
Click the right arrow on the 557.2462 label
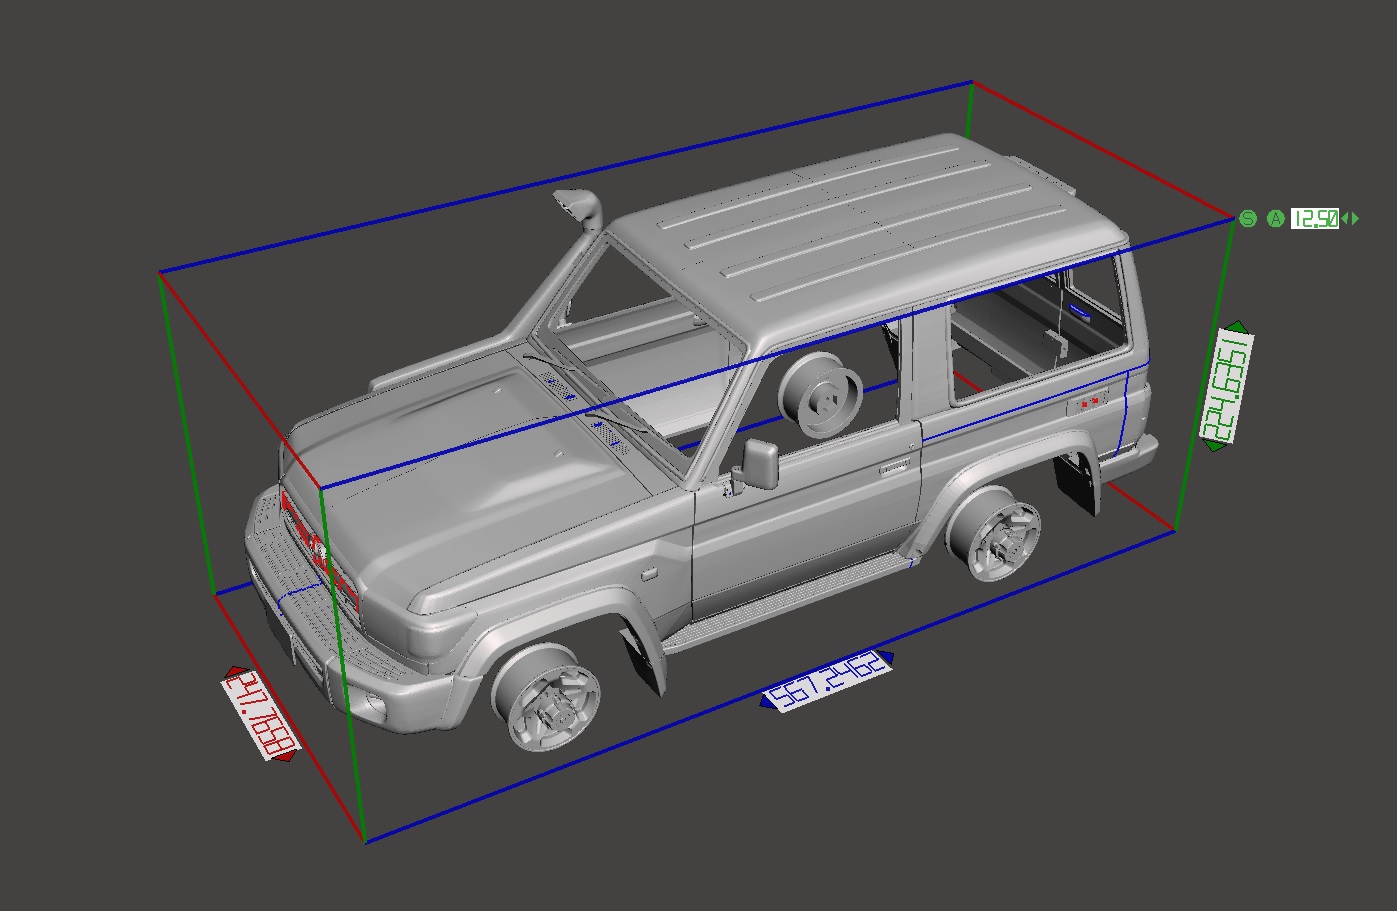pos(885,658)
